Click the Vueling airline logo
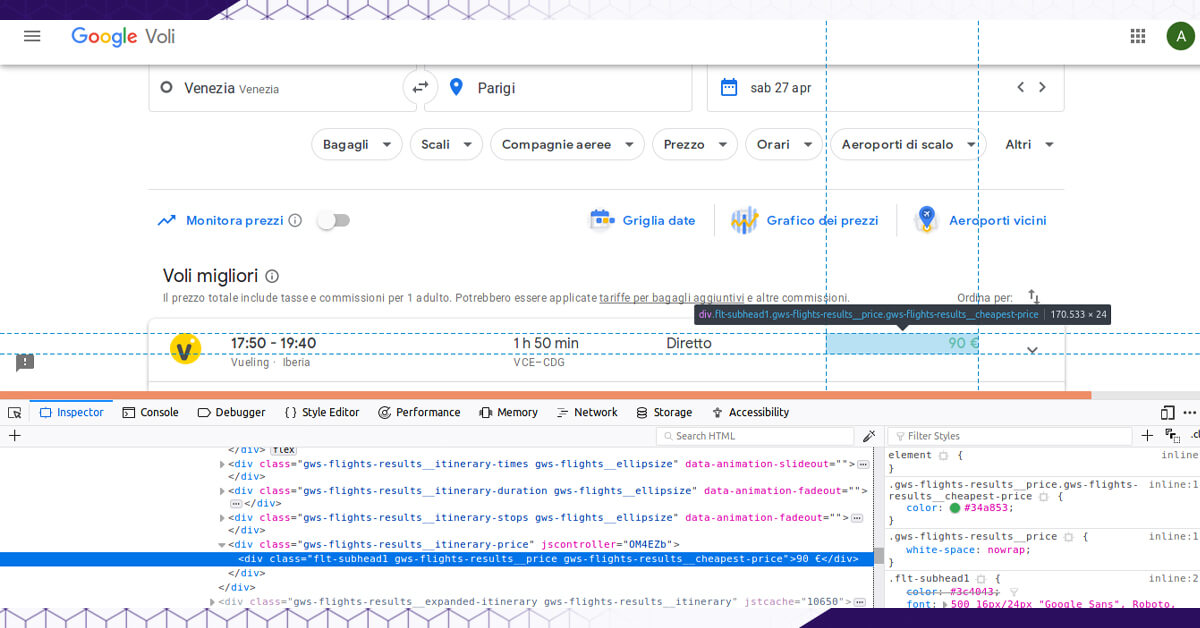Image resolution: width=1200 pixels, height=628 pixels. click(186, 349)
